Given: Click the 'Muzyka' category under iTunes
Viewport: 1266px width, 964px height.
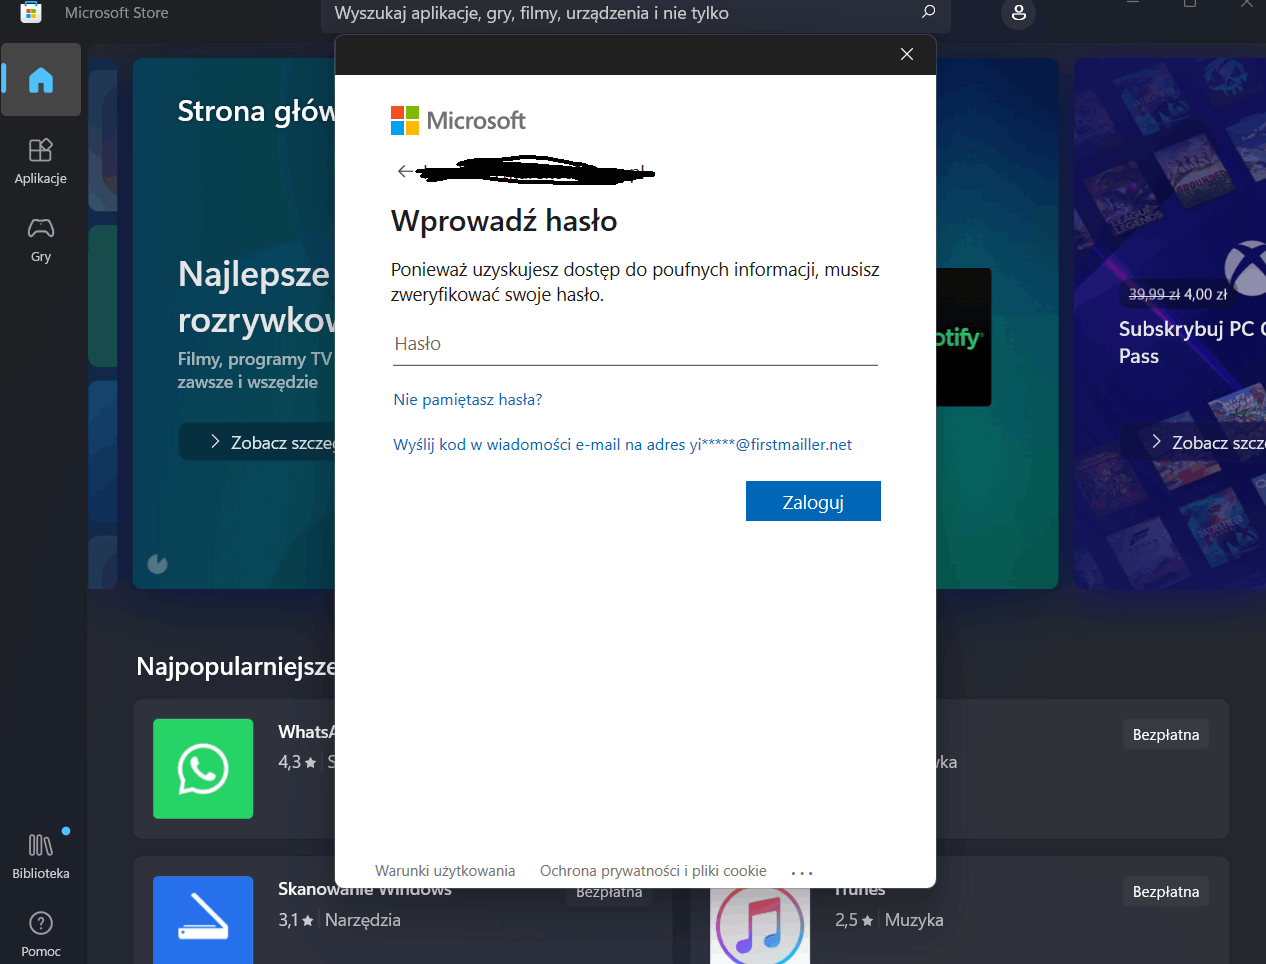Looking at the screenshot, I should coord(914,920).
